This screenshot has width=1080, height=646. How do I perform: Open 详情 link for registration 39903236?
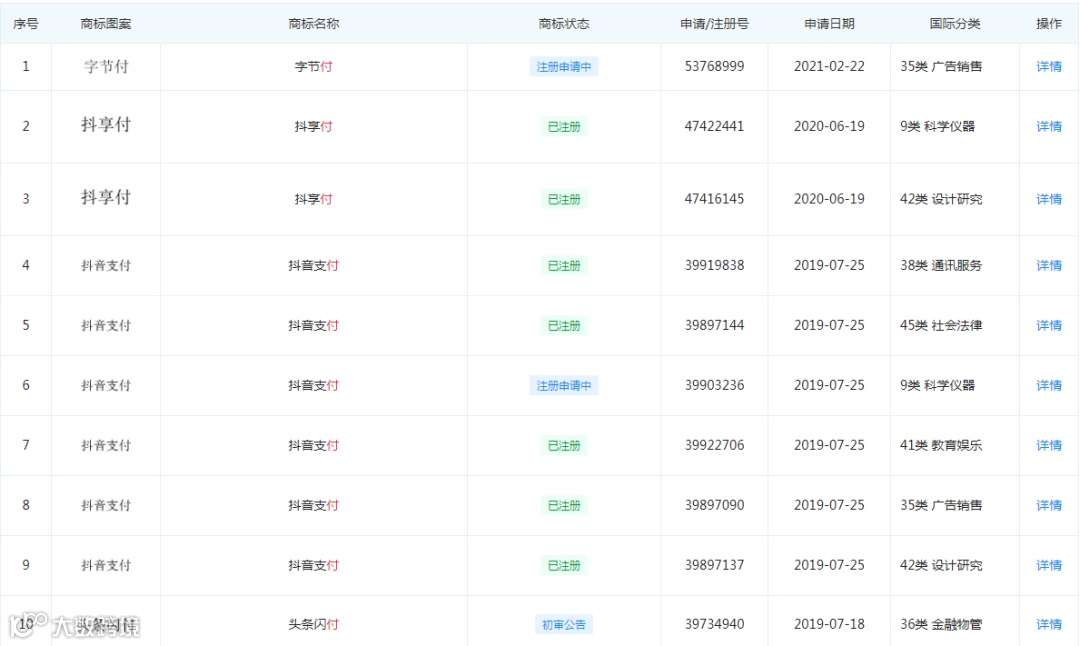point(1048,386)
